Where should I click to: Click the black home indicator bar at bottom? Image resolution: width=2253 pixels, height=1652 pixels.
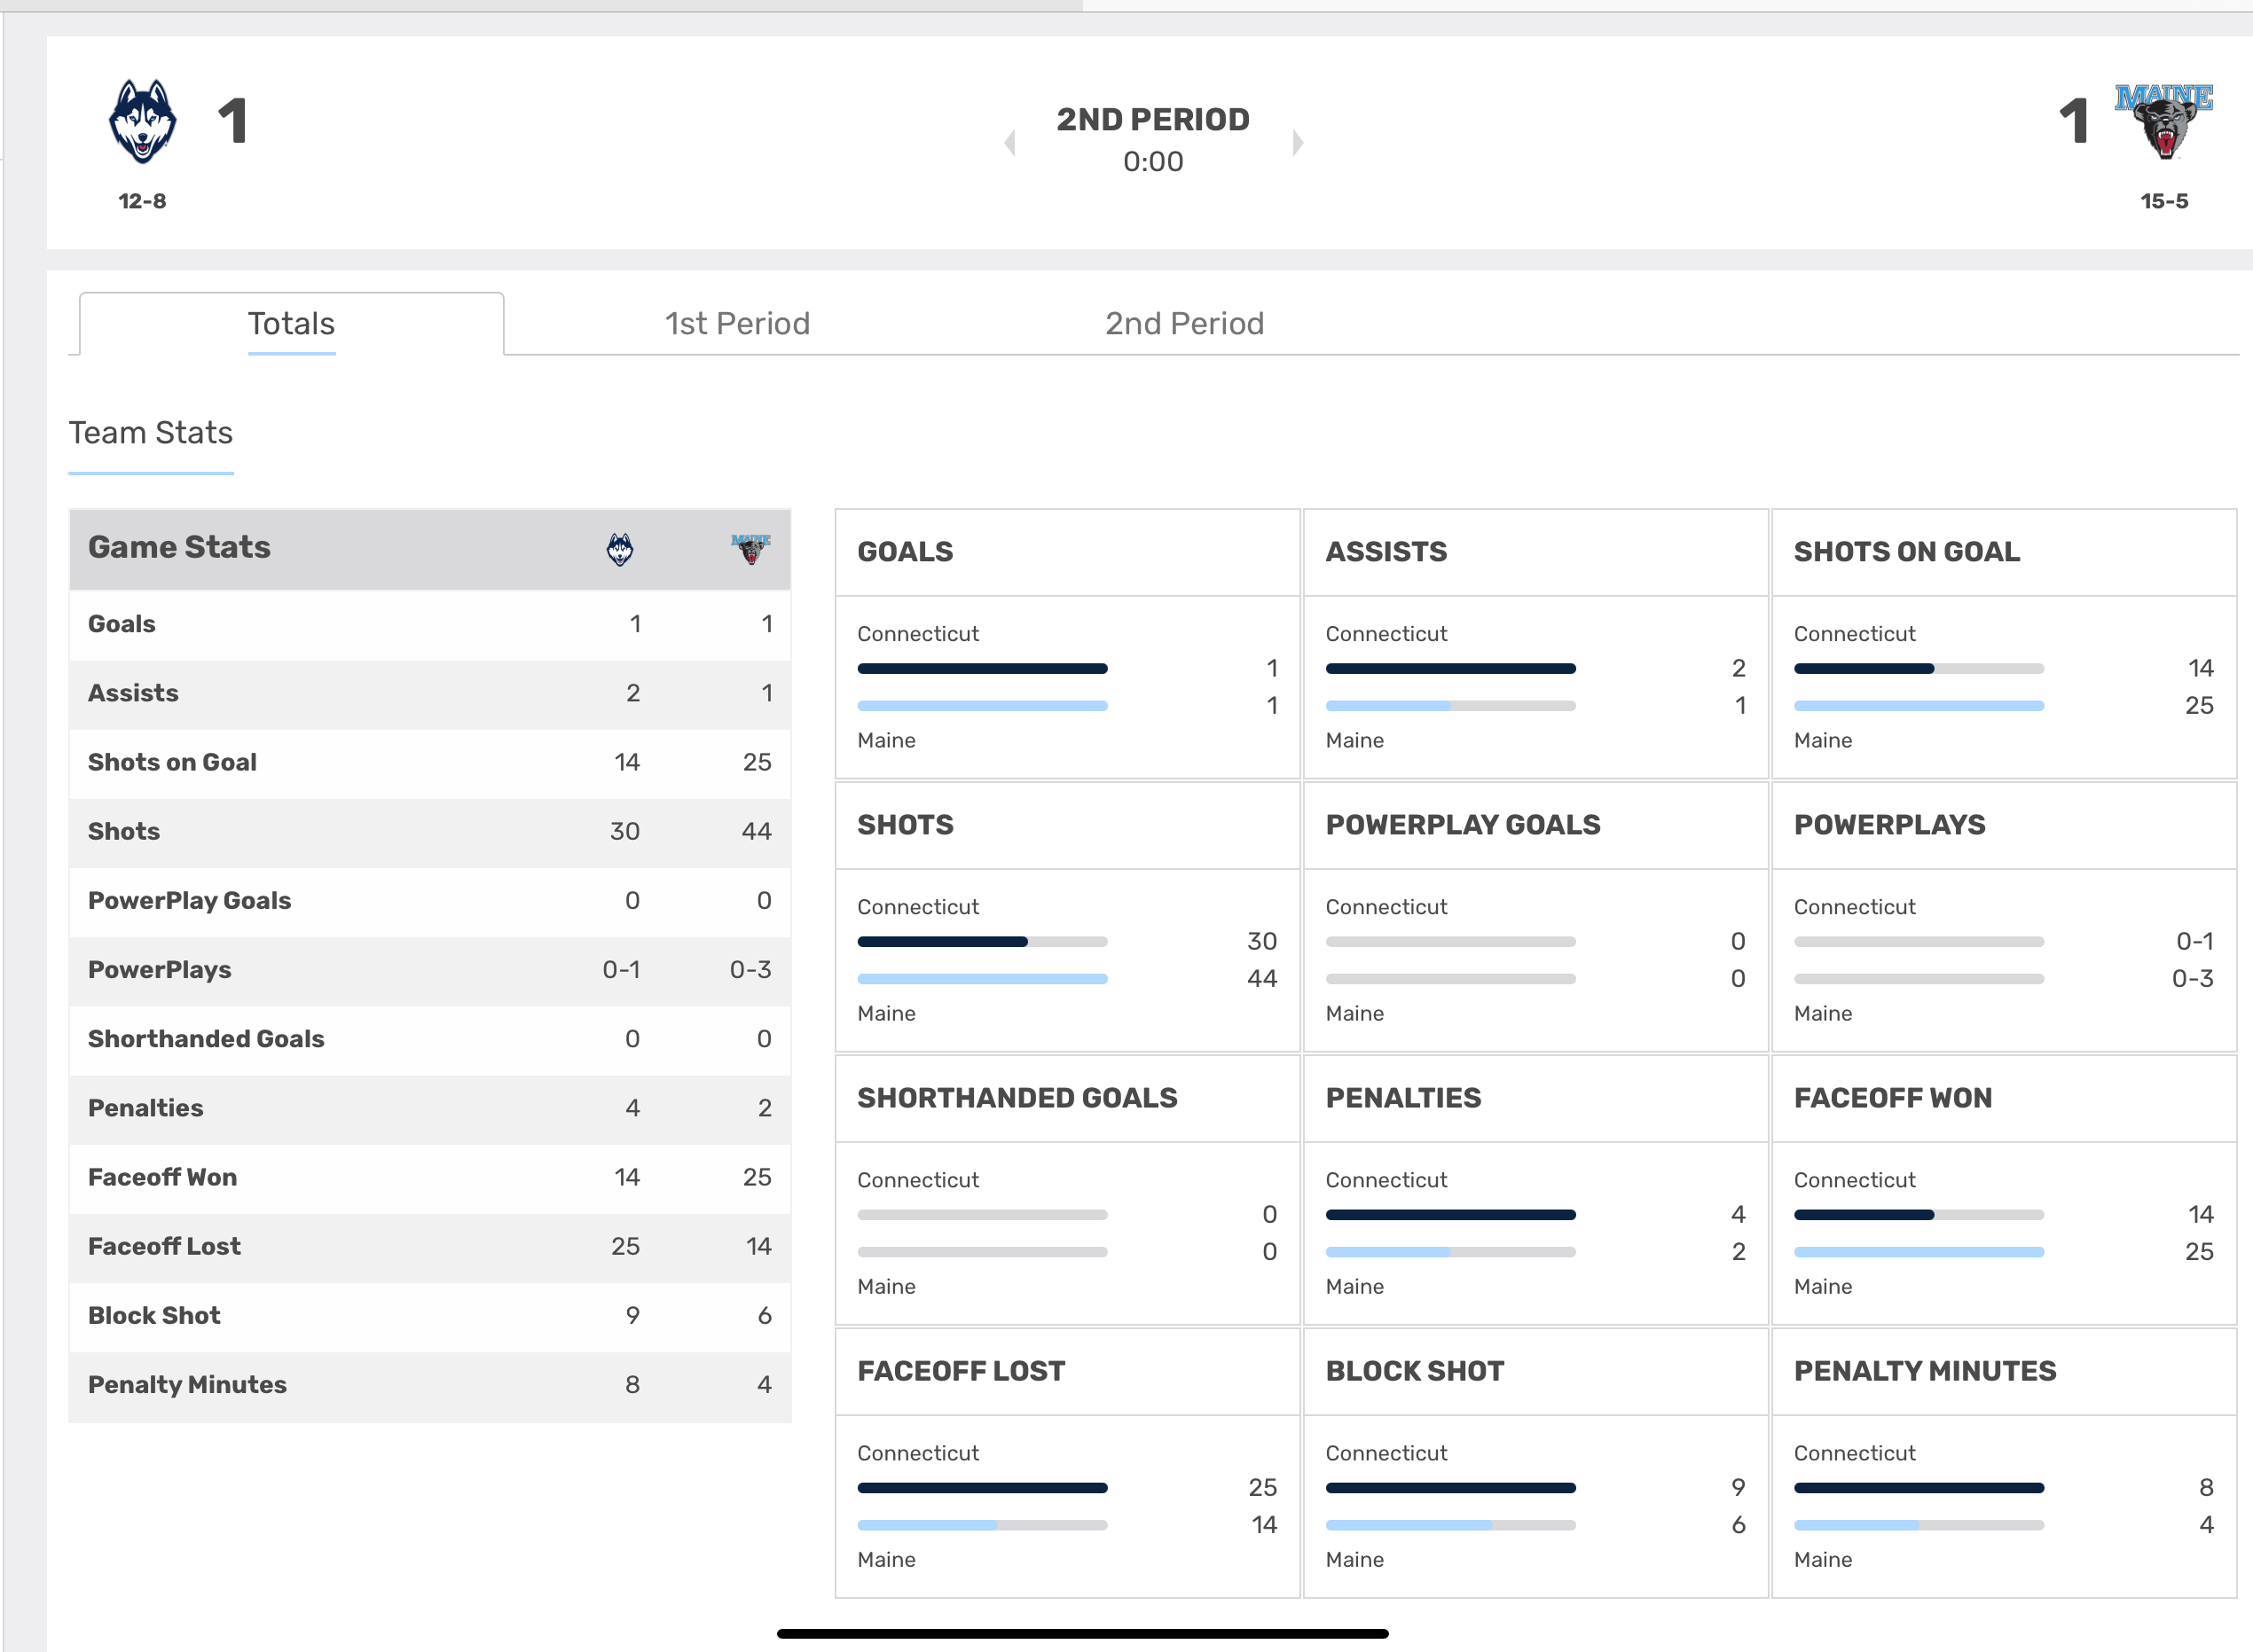pyautogui.click(x=1082, y=1633)
